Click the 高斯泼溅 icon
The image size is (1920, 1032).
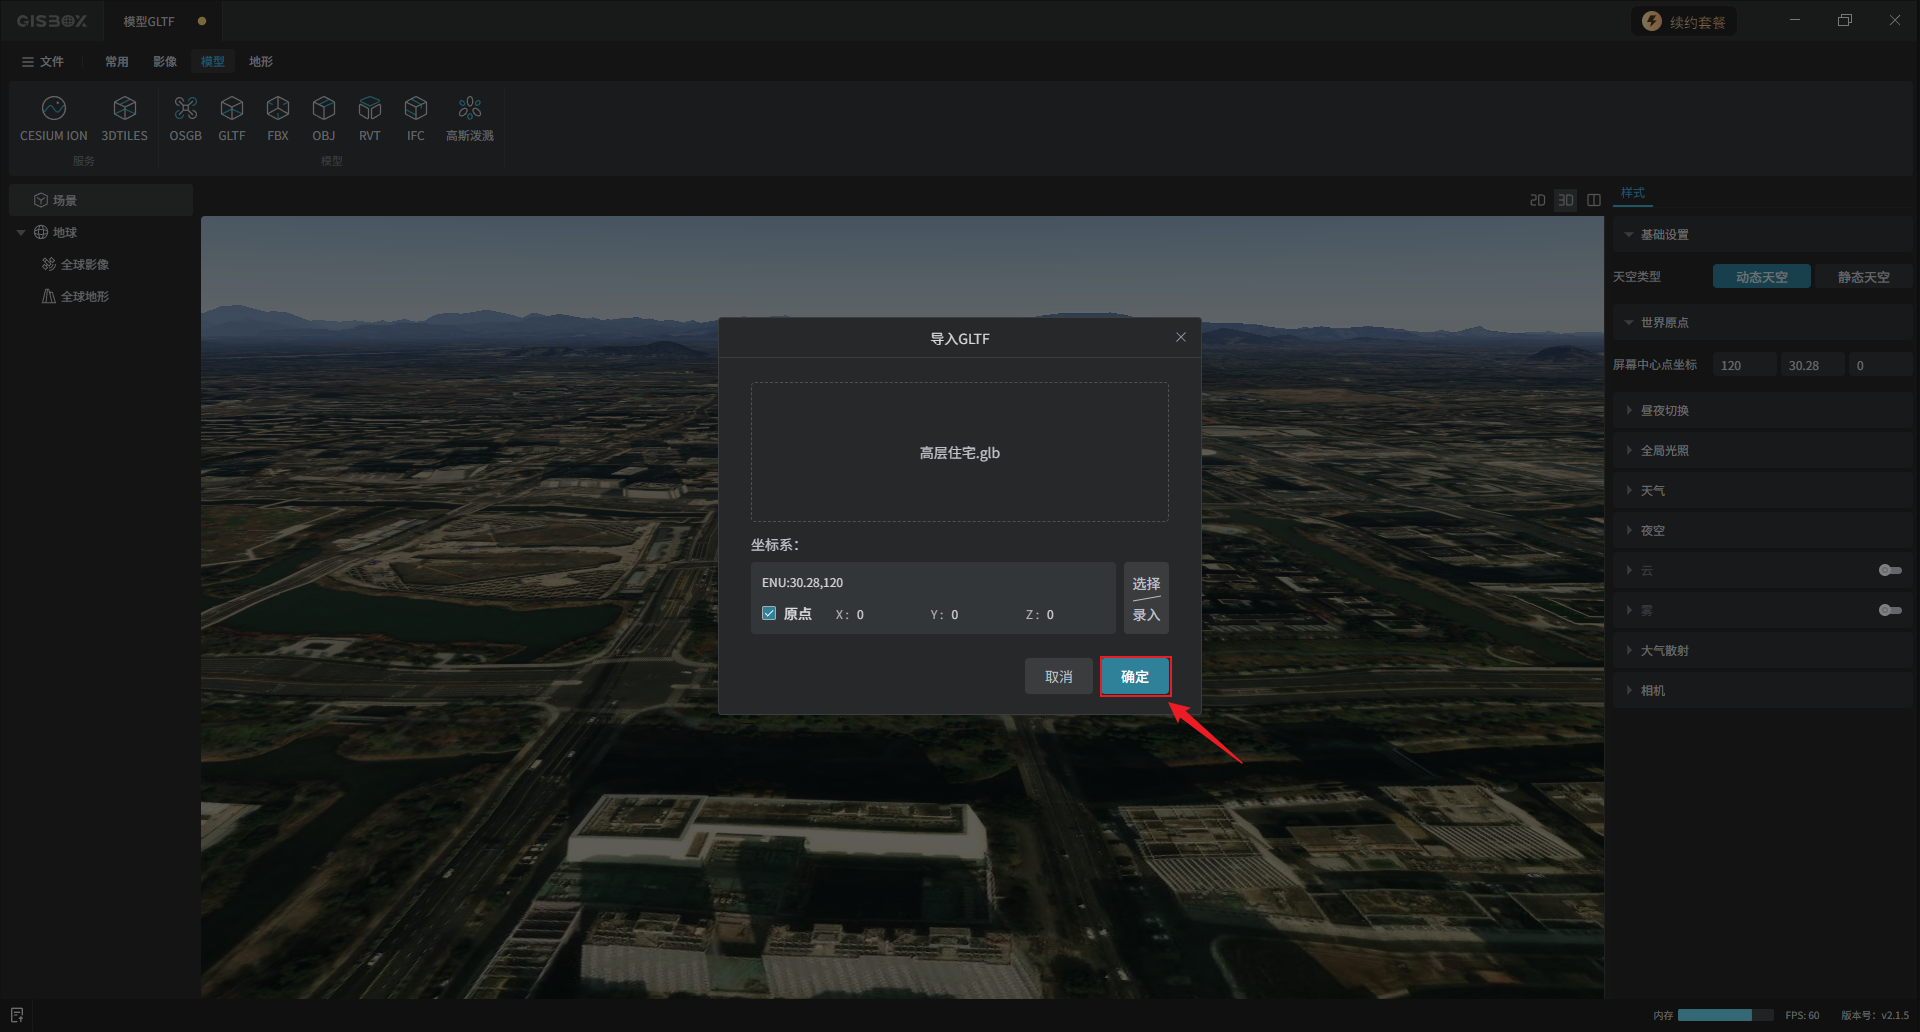tap(469, 109)
